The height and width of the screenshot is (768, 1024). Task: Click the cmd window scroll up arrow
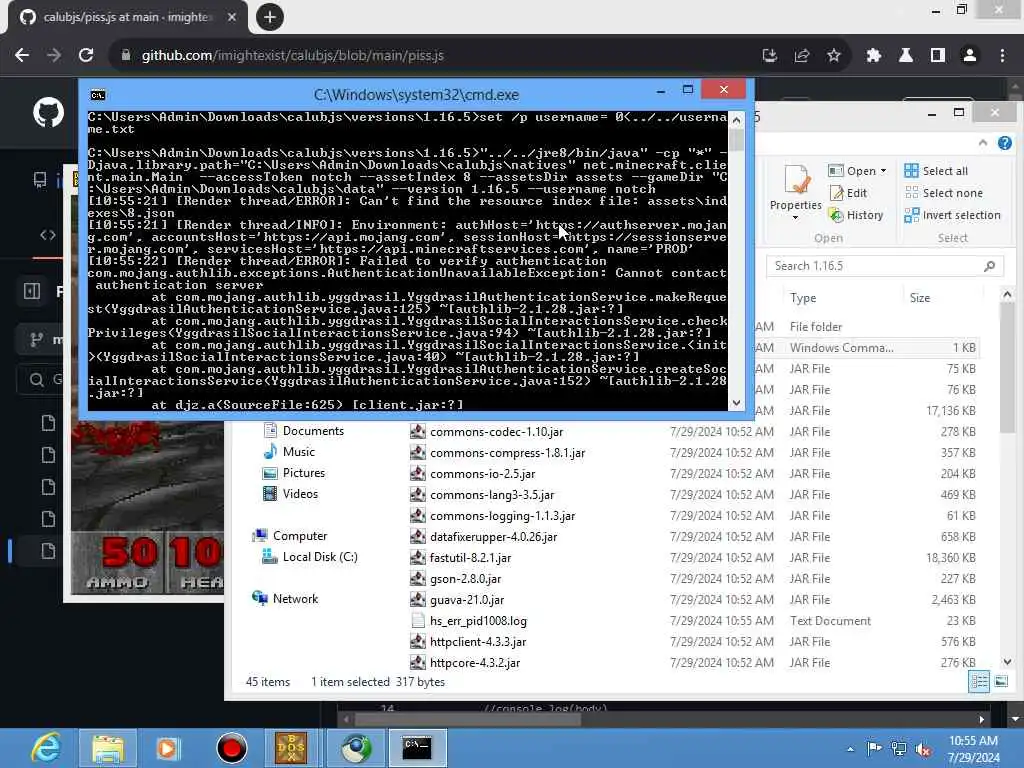(x=737, y=120)
